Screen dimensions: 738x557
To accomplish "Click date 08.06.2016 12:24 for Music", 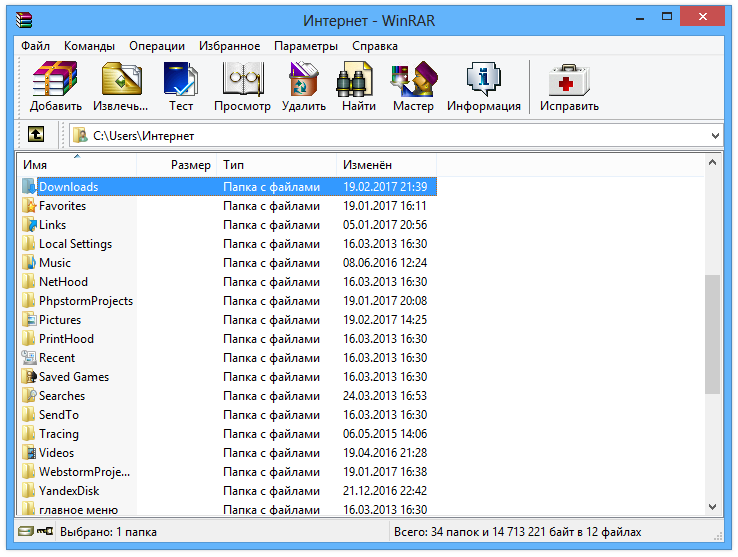I will 385,263.
